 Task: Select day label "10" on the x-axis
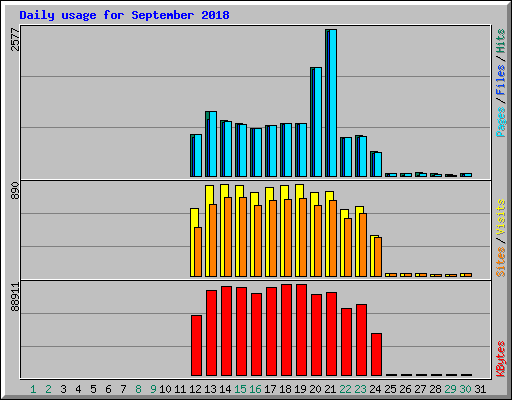coord(165,389)
